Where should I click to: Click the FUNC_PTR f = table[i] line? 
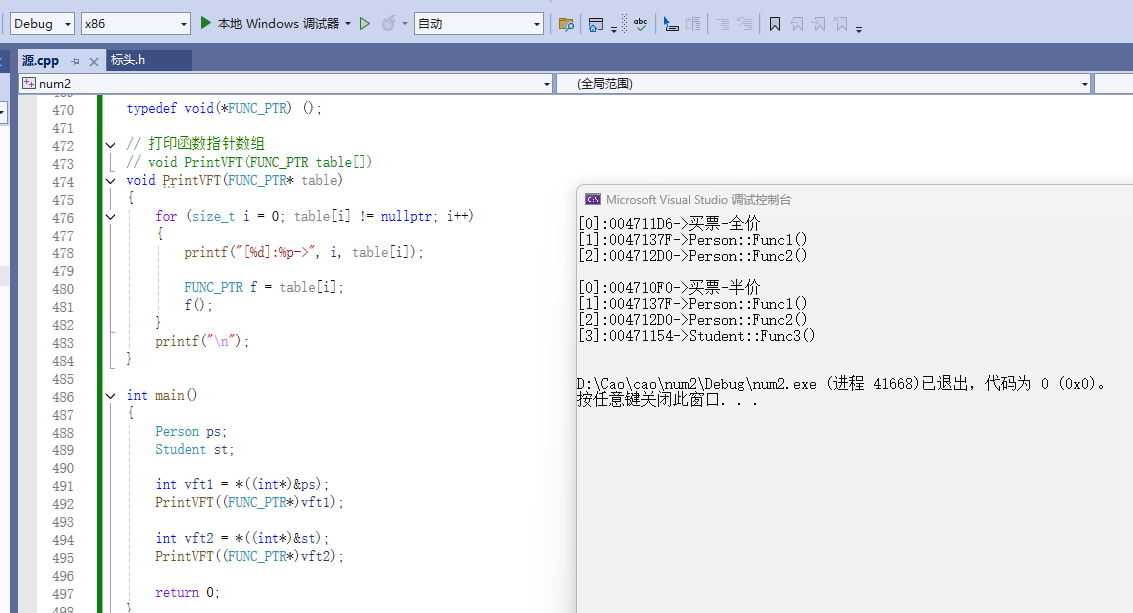click(x=264, y=288)
